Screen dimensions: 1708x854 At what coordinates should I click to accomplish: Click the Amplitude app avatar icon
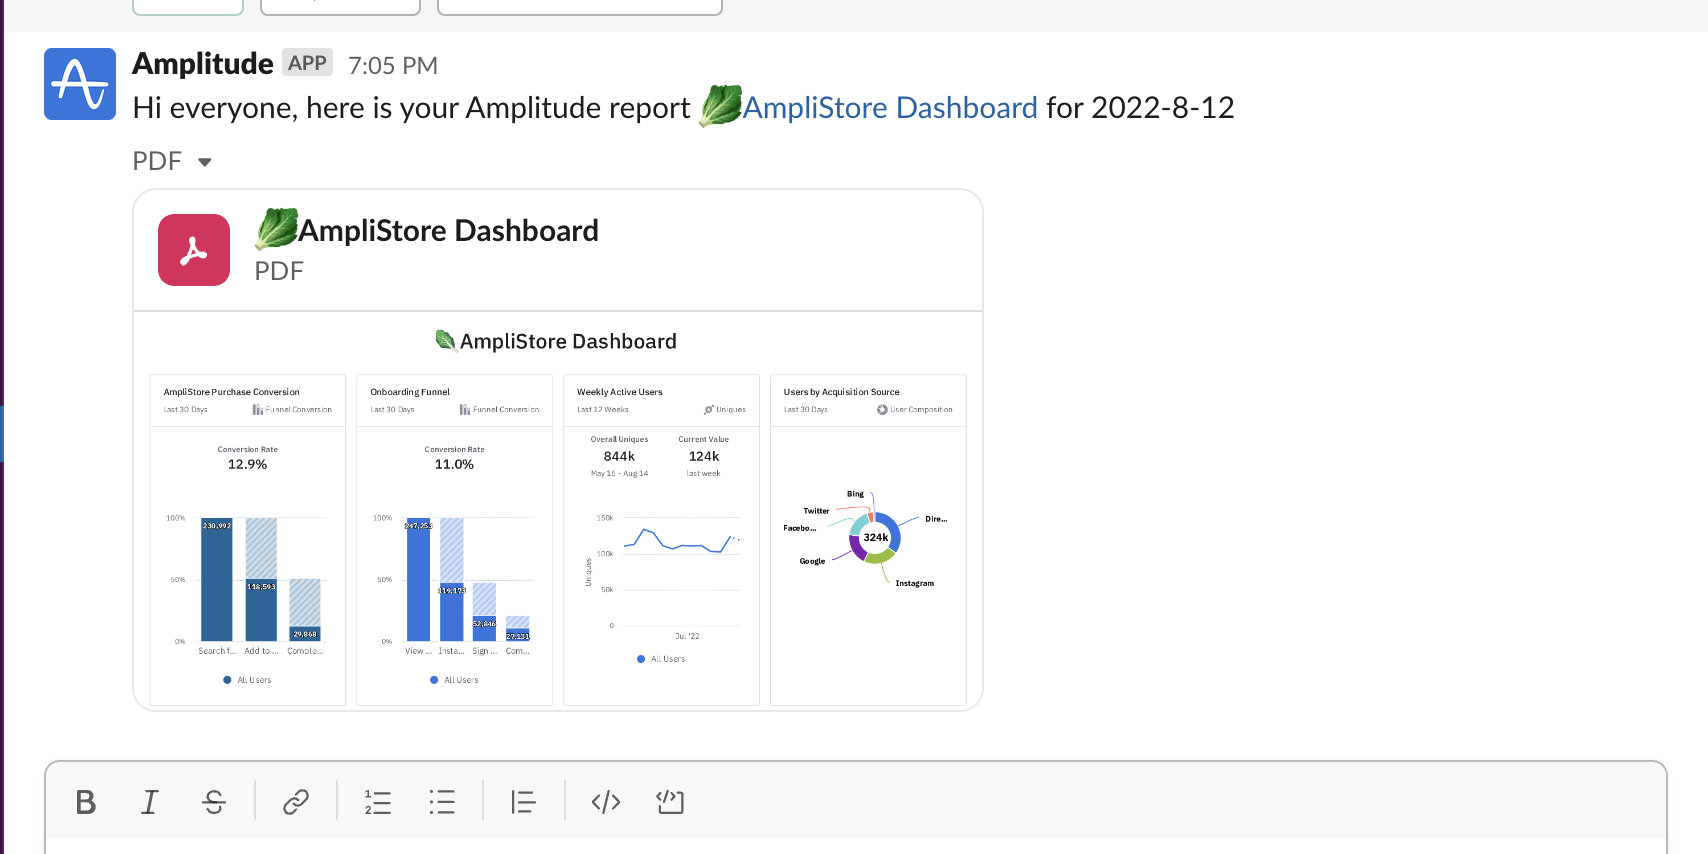coord(80,84)
